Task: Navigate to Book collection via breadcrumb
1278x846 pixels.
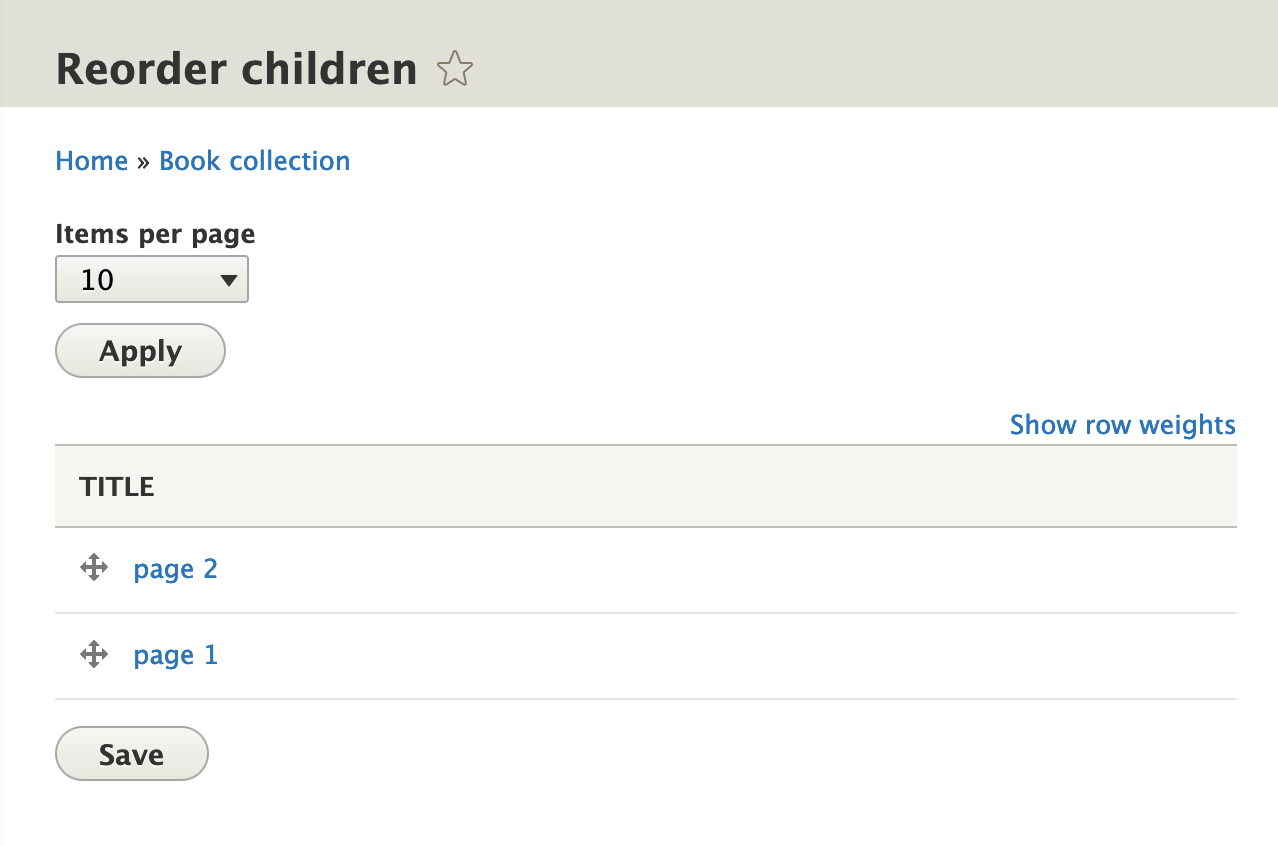Action: coord(254,160)
